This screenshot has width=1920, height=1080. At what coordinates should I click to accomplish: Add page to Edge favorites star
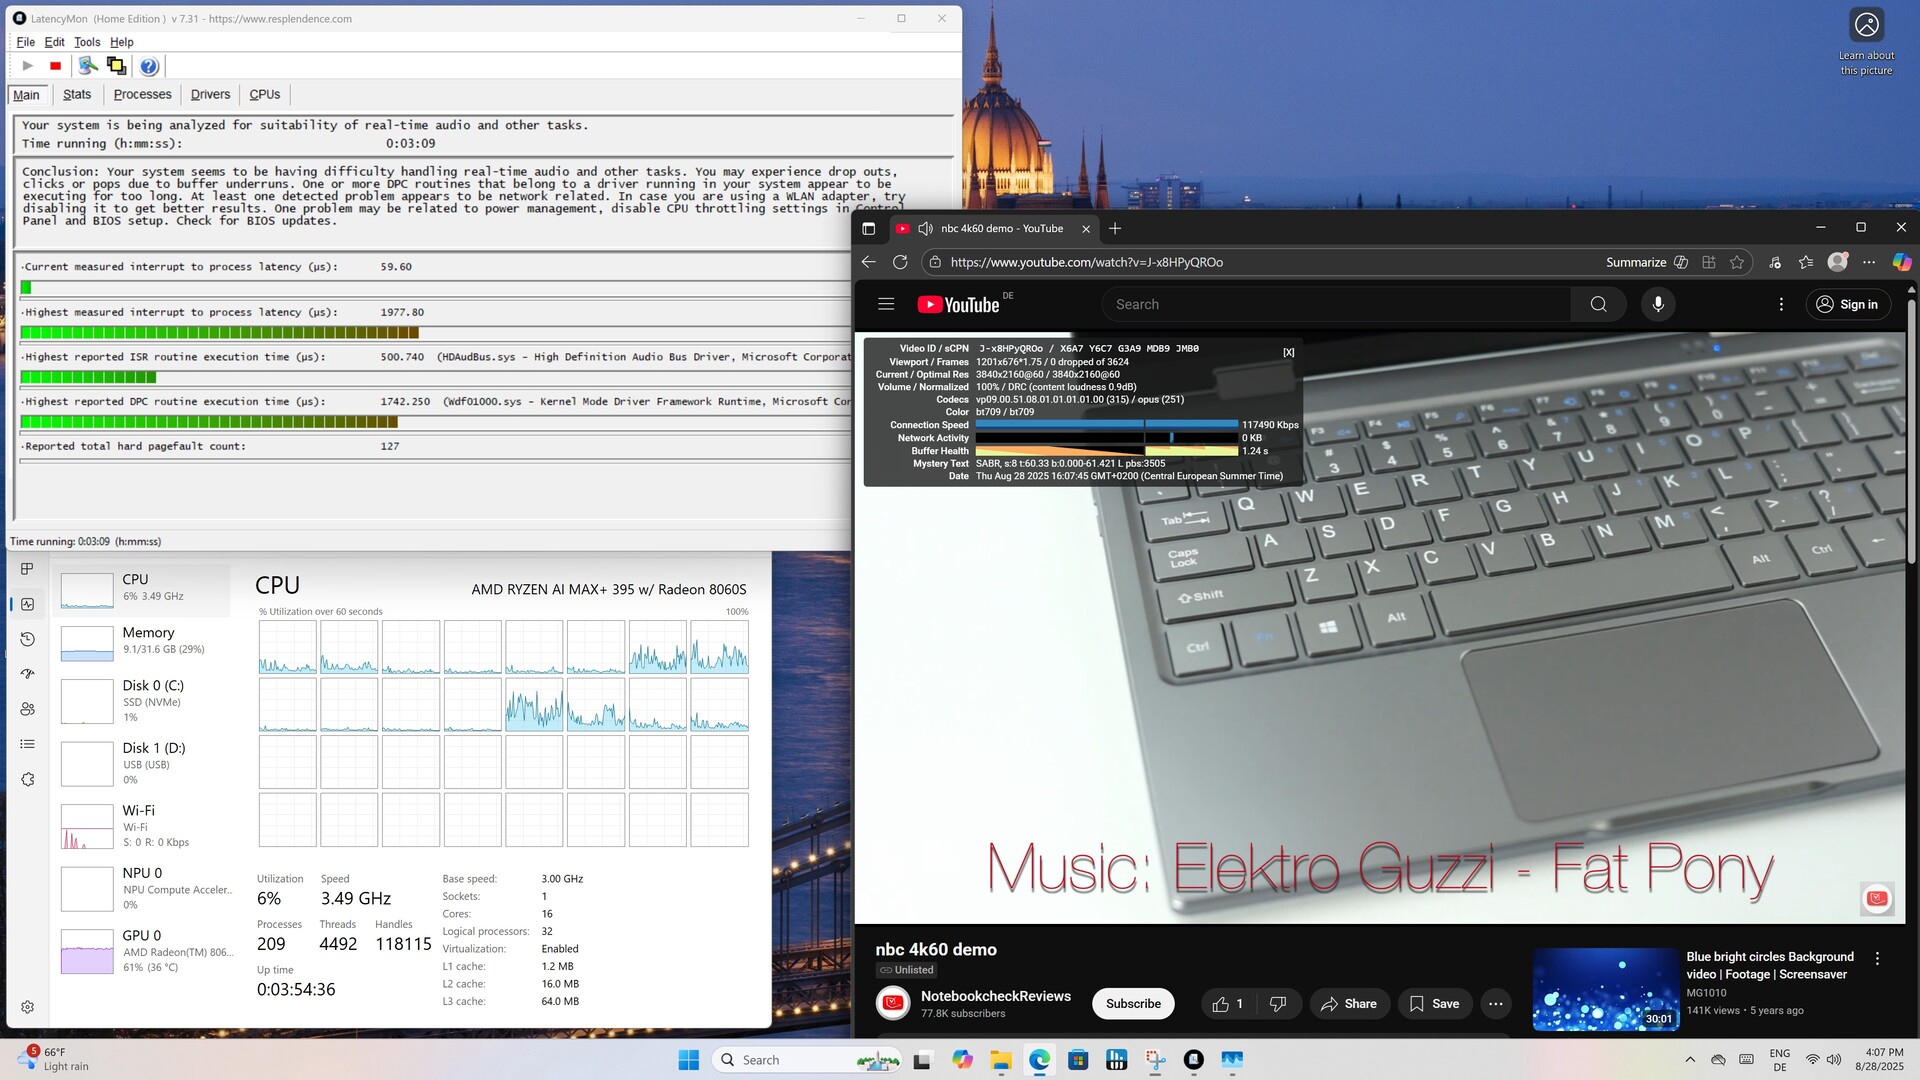click(1737, 262)
